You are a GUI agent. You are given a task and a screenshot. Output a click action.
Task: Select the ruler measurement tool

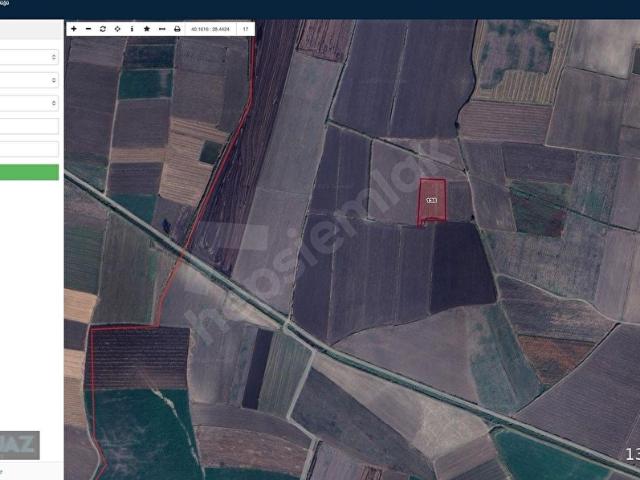[162, 29]
